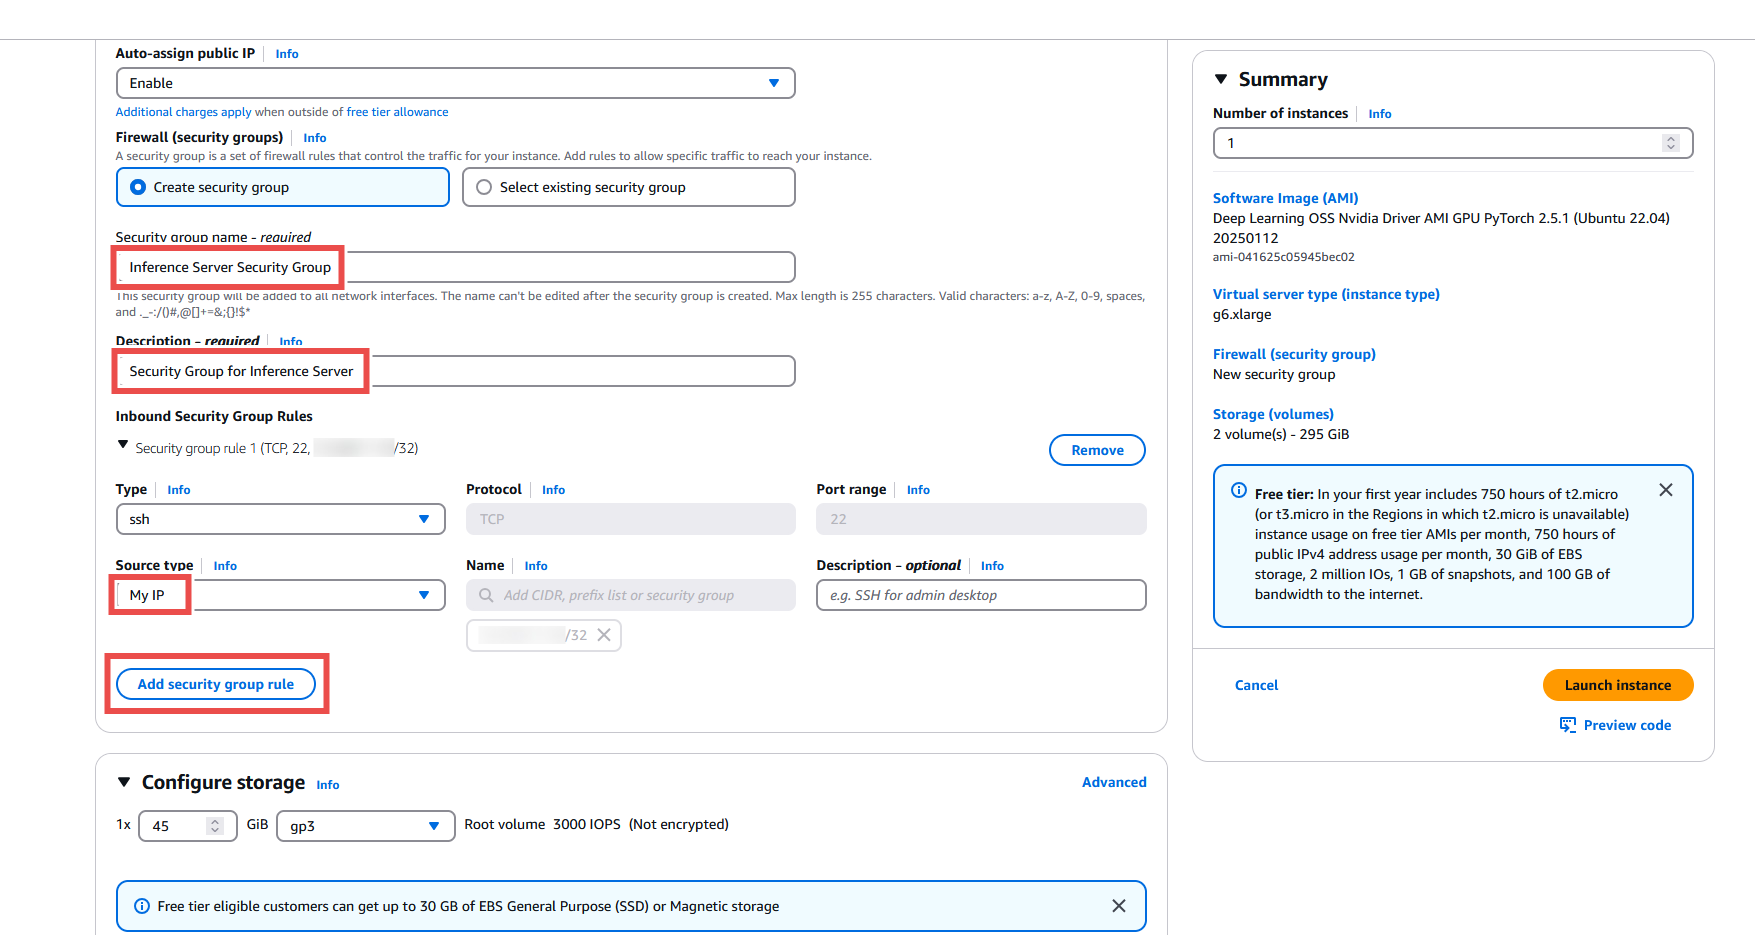
Task: Close the EBS free tier storage notice
Action: [1119, 906]
